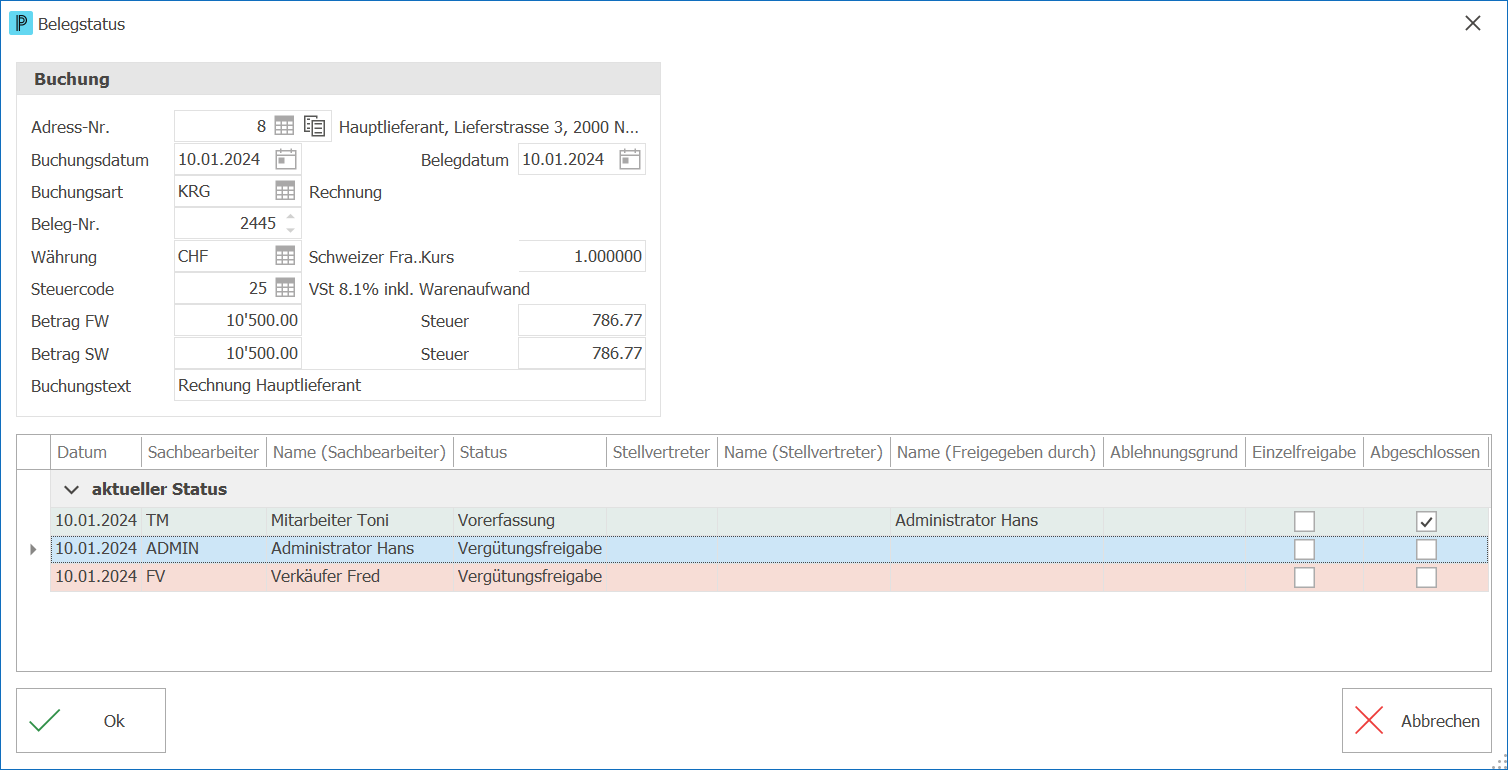1508x770 pixels.
Task: Toggle Einzelfreigabe checkbox for Administrator Hans row
Action: pyautogui.click(x=1304, y=549)
